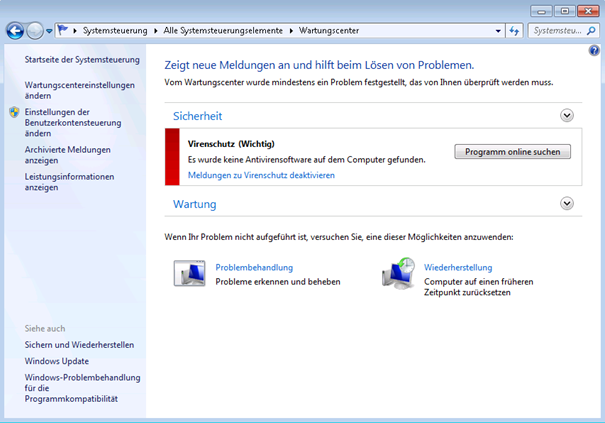Click the Wartung section heading
The image size is (605, 423).
click(x=194, y=204)
